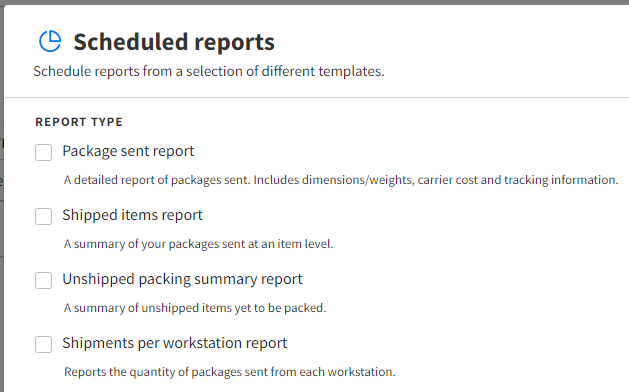Click the package dimensions/weights description text

[x=341, y=180]
